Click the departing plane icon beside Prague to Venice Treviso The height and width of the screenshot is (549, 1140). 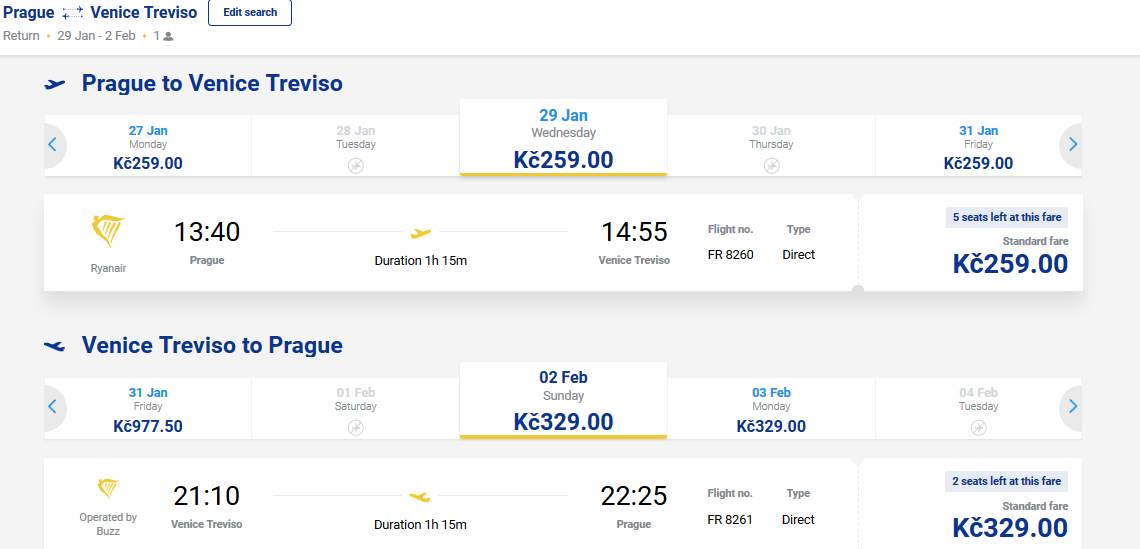55,84
